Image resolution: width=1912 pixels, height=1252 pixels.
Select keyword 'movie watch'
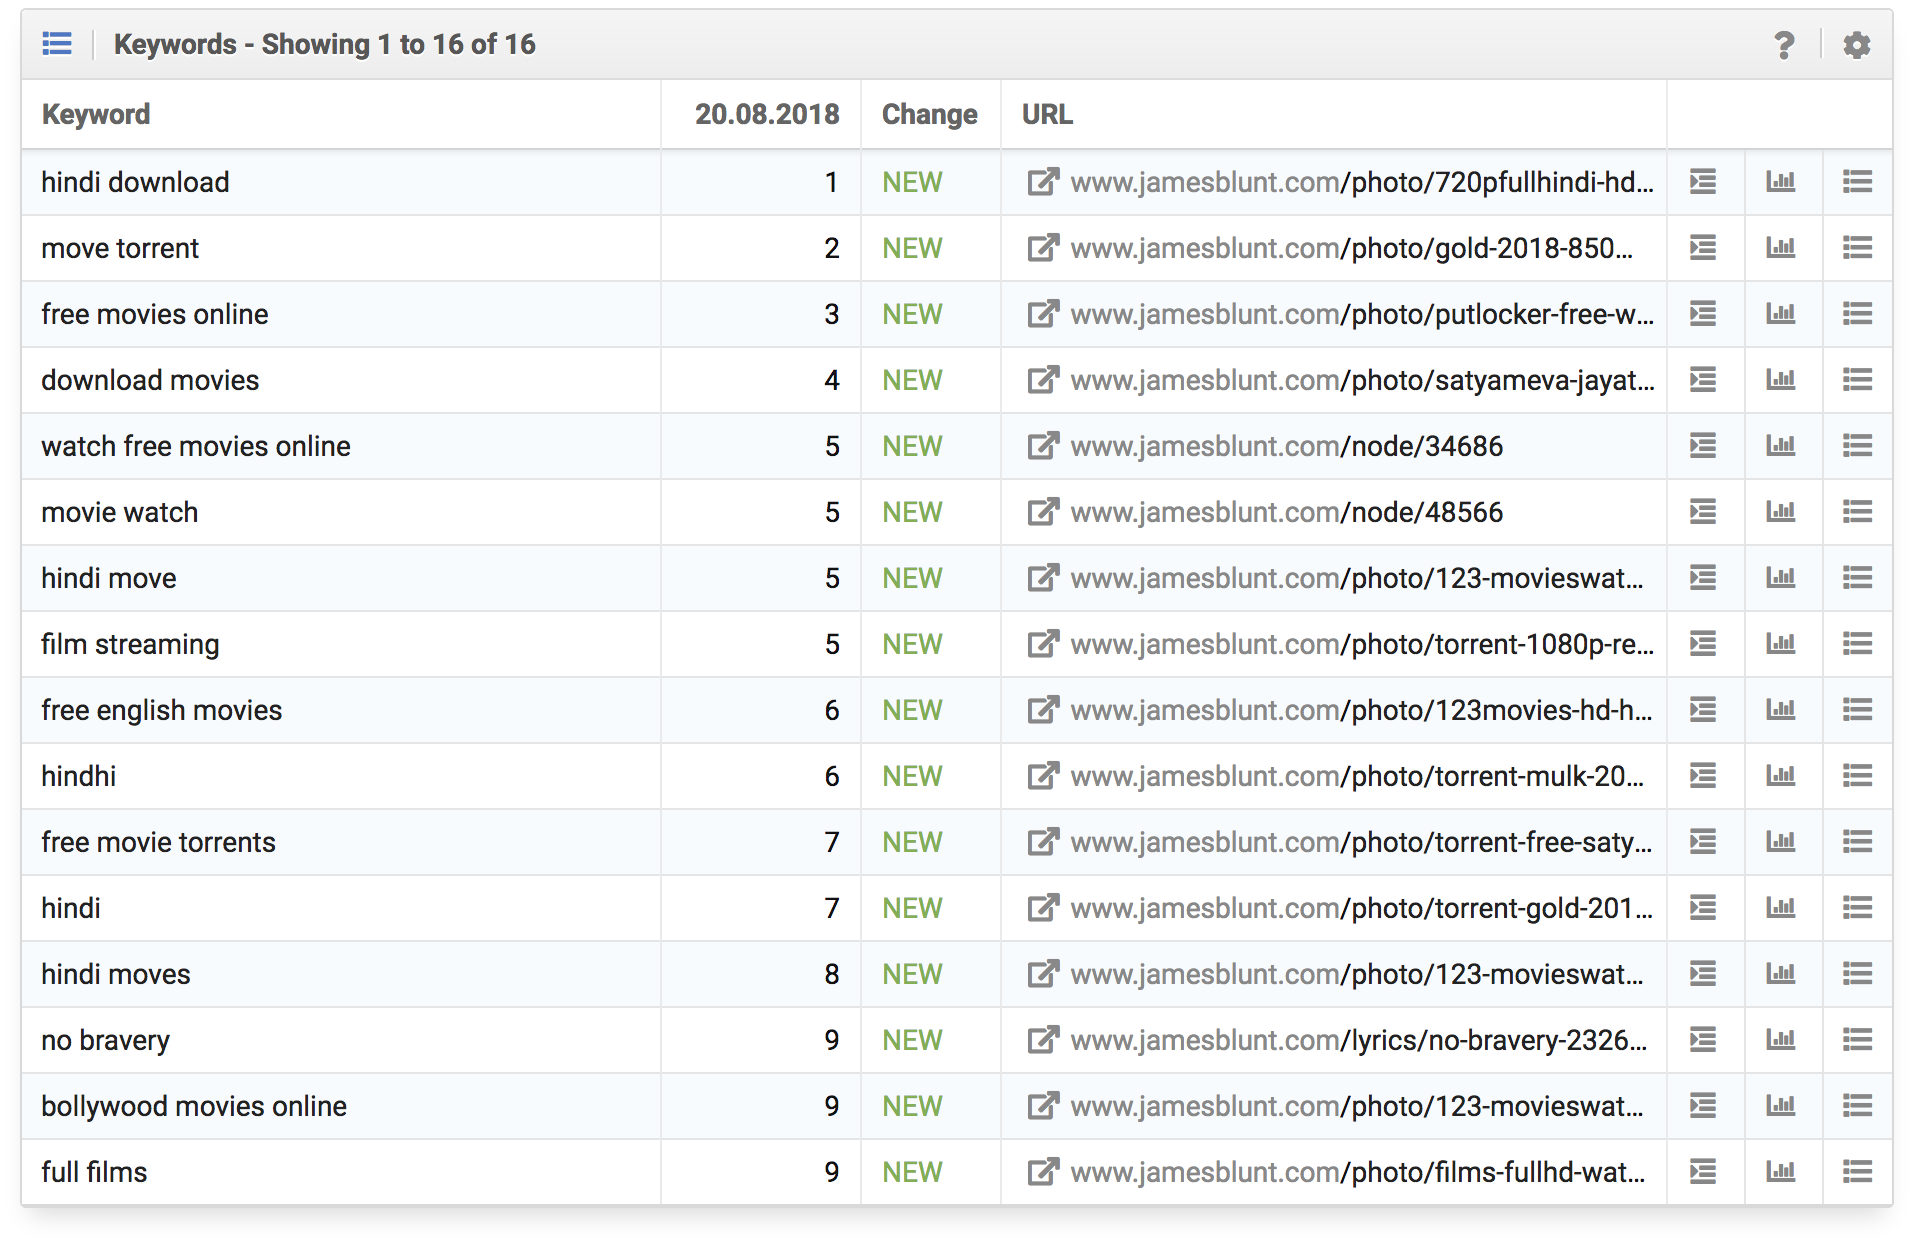tap(120, 512)
